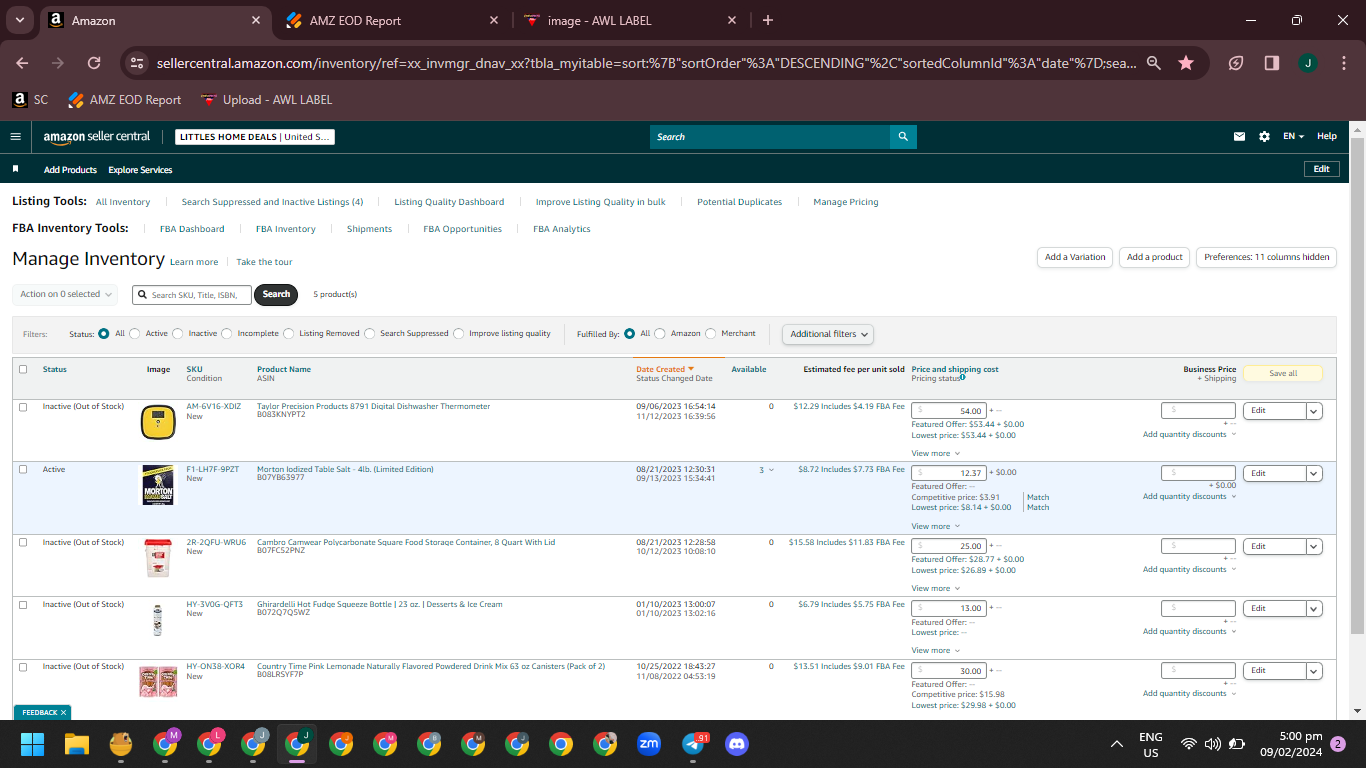Select Fulfilled By Merchant radio
Viewport: 1366px width, 768px height.
(x=711, y=334)
